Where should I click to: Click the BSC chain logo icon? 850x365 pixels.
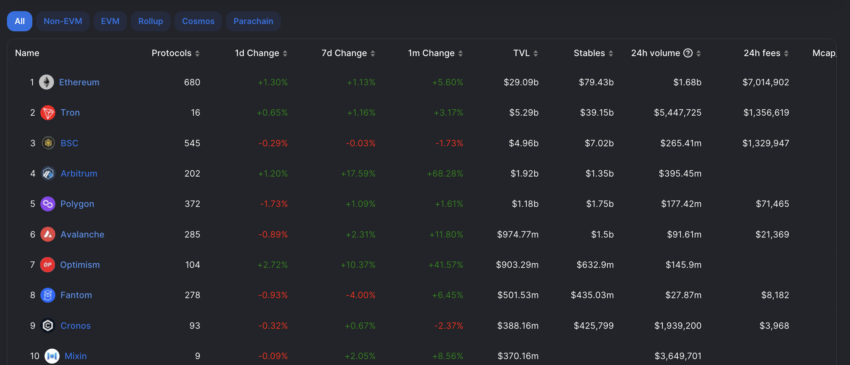[x=48, y=143]
